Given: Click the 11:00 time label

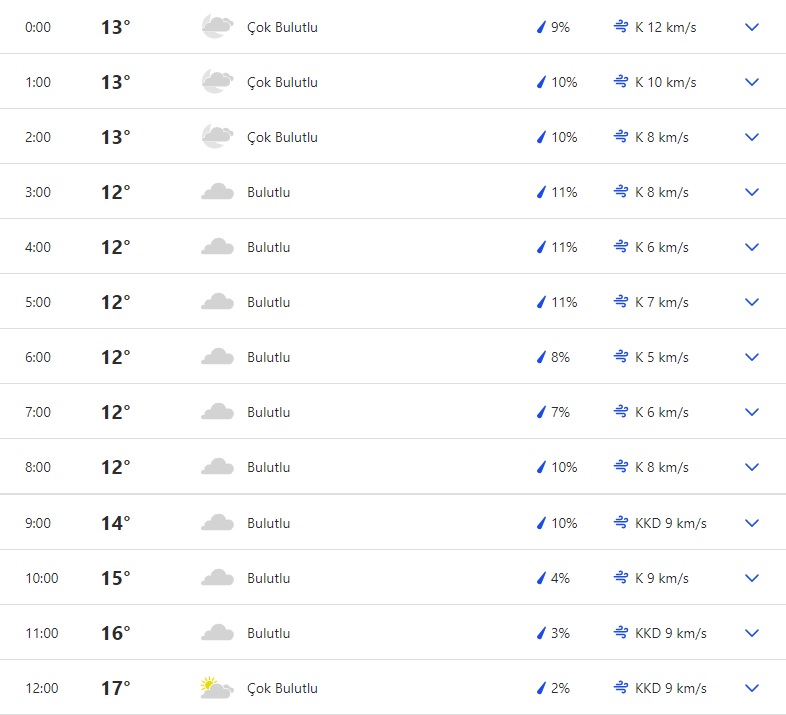Looking at the screenshot, I should pyautogui.click(x=42, y=633).
